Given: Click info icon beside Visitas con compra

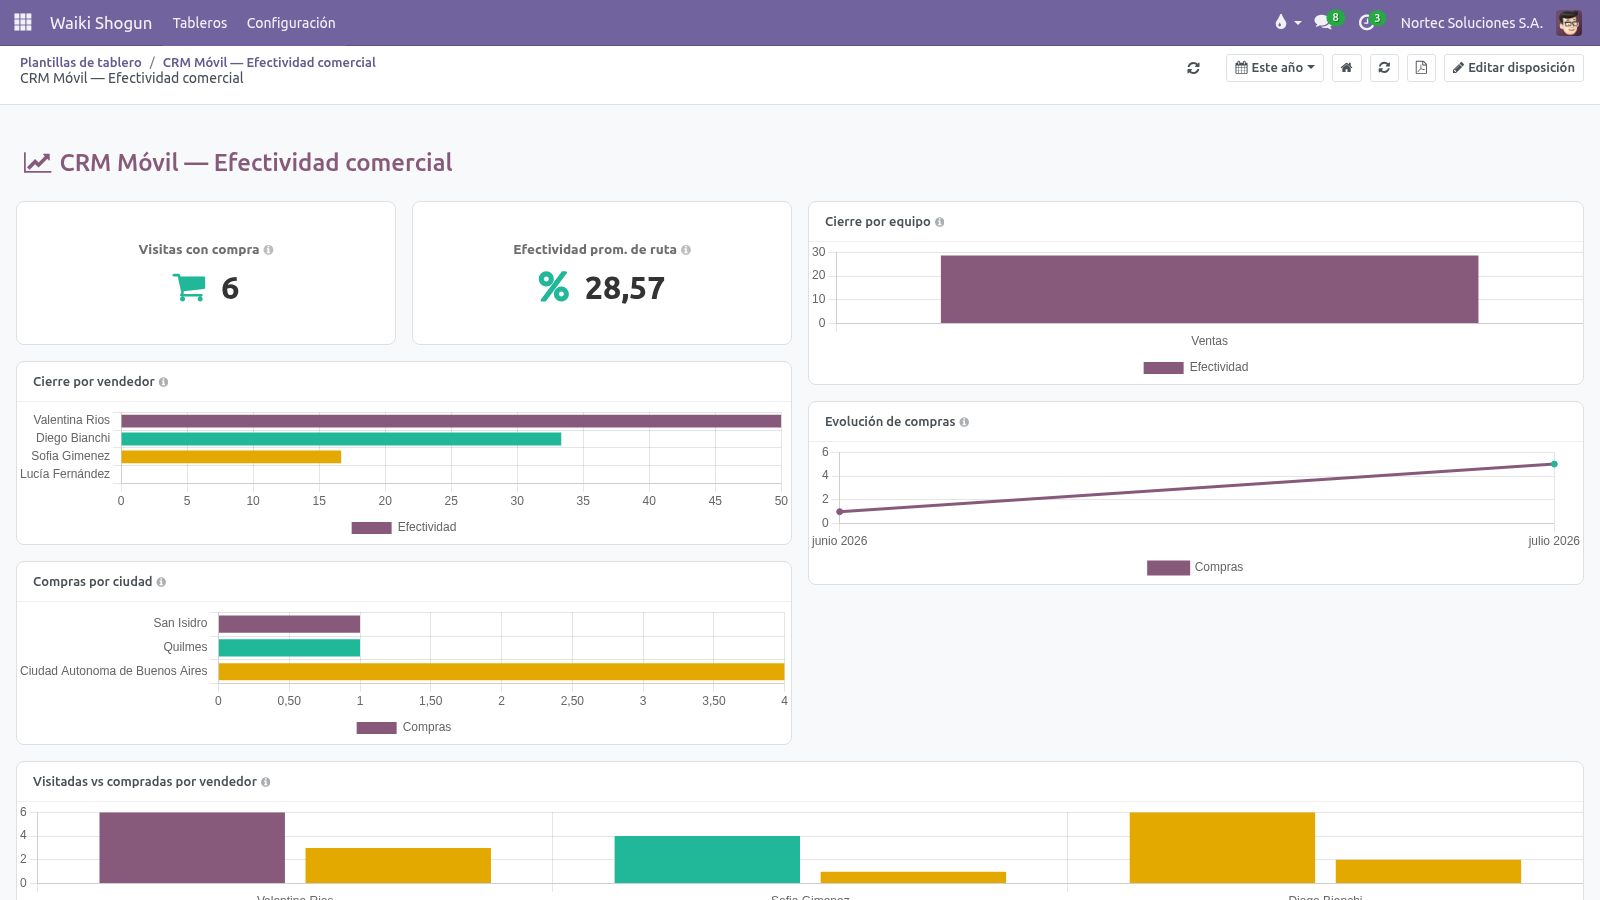Looking at the screenshot, I should point(268,250).
